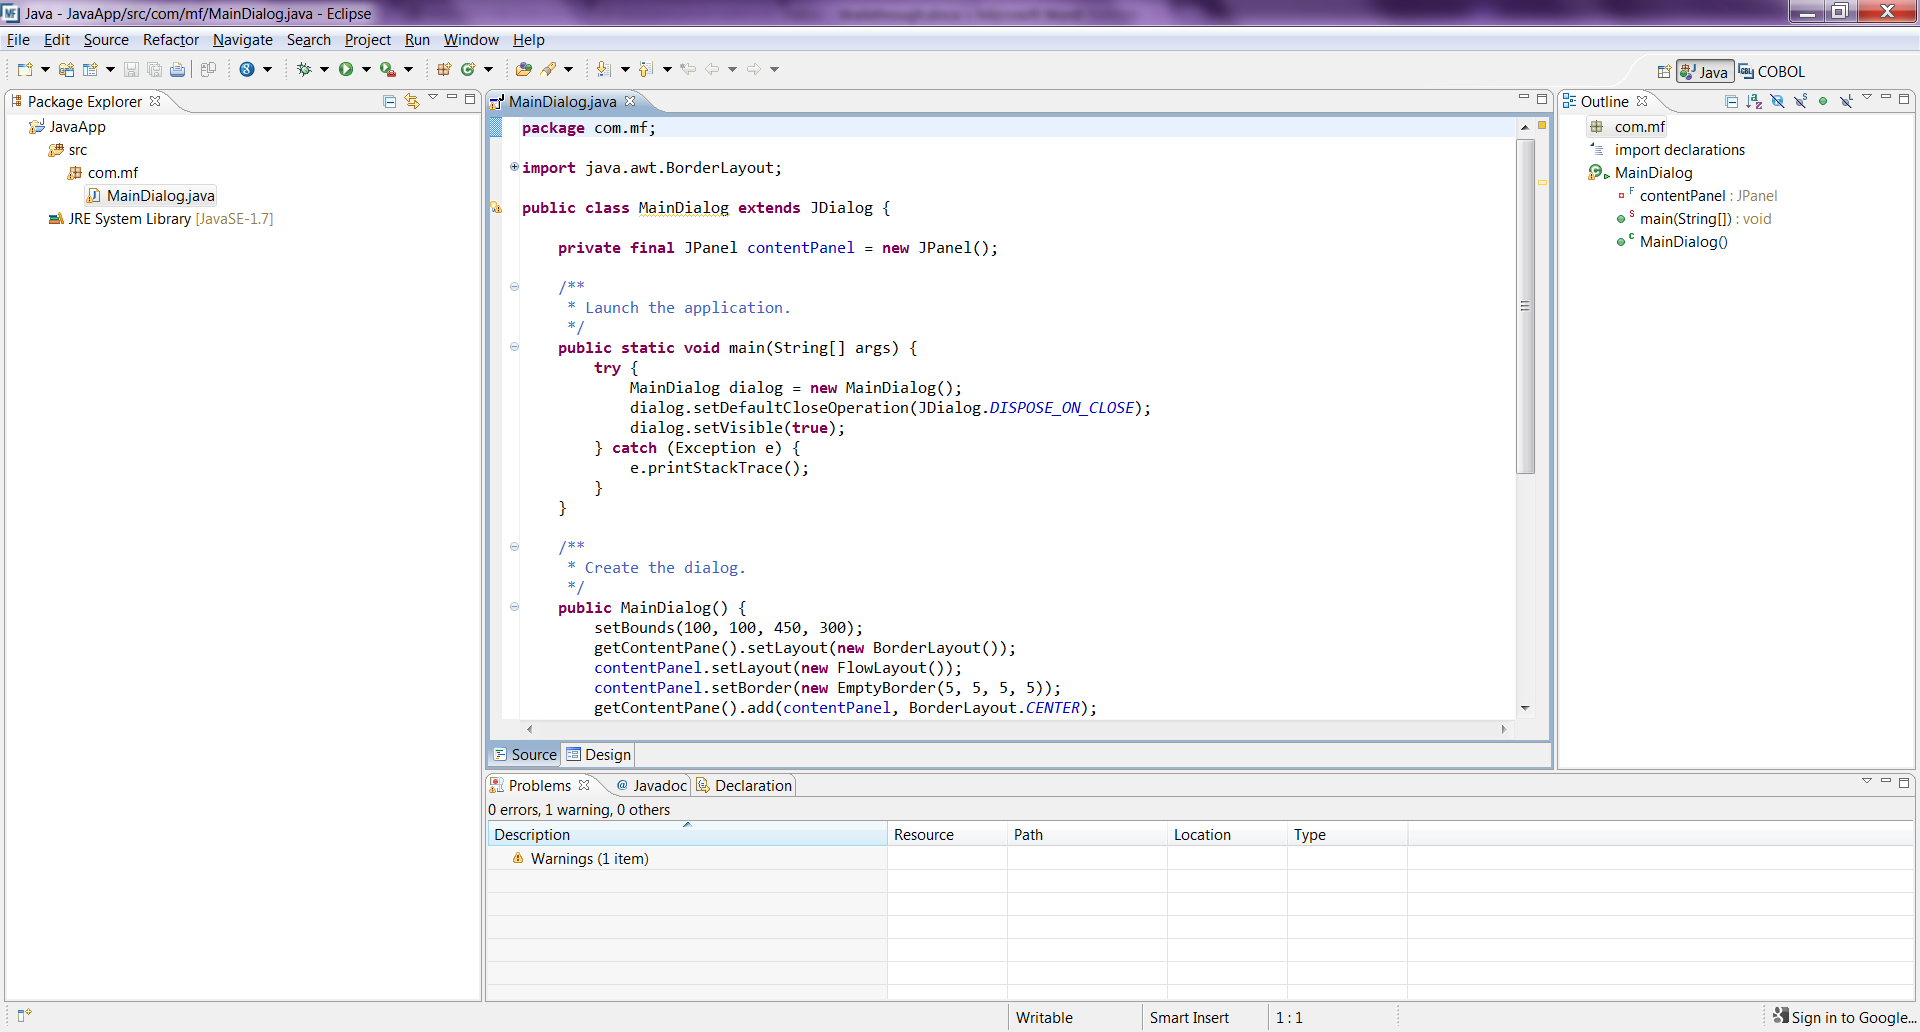Image resolution: width=1920 pixels, height=1032 pixels.
Task: Open the Run button dropdown arrow
Action: tap(366, 69)
